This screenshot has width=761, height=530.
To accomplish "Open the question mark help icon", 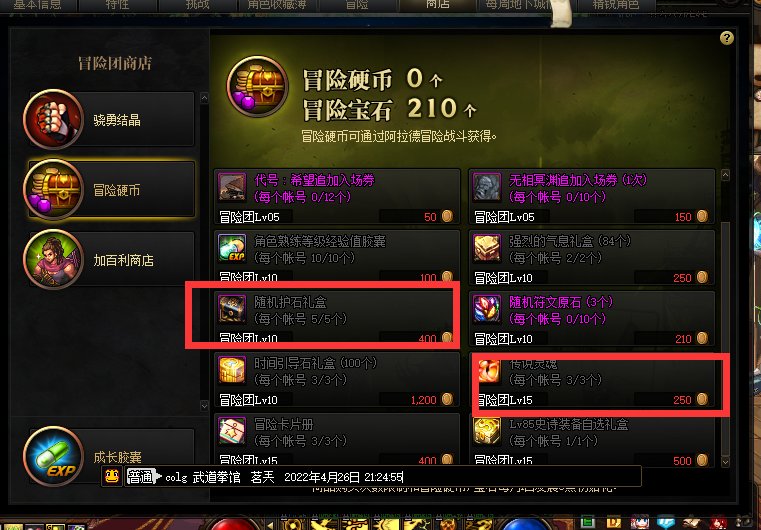I will (727, 38).
